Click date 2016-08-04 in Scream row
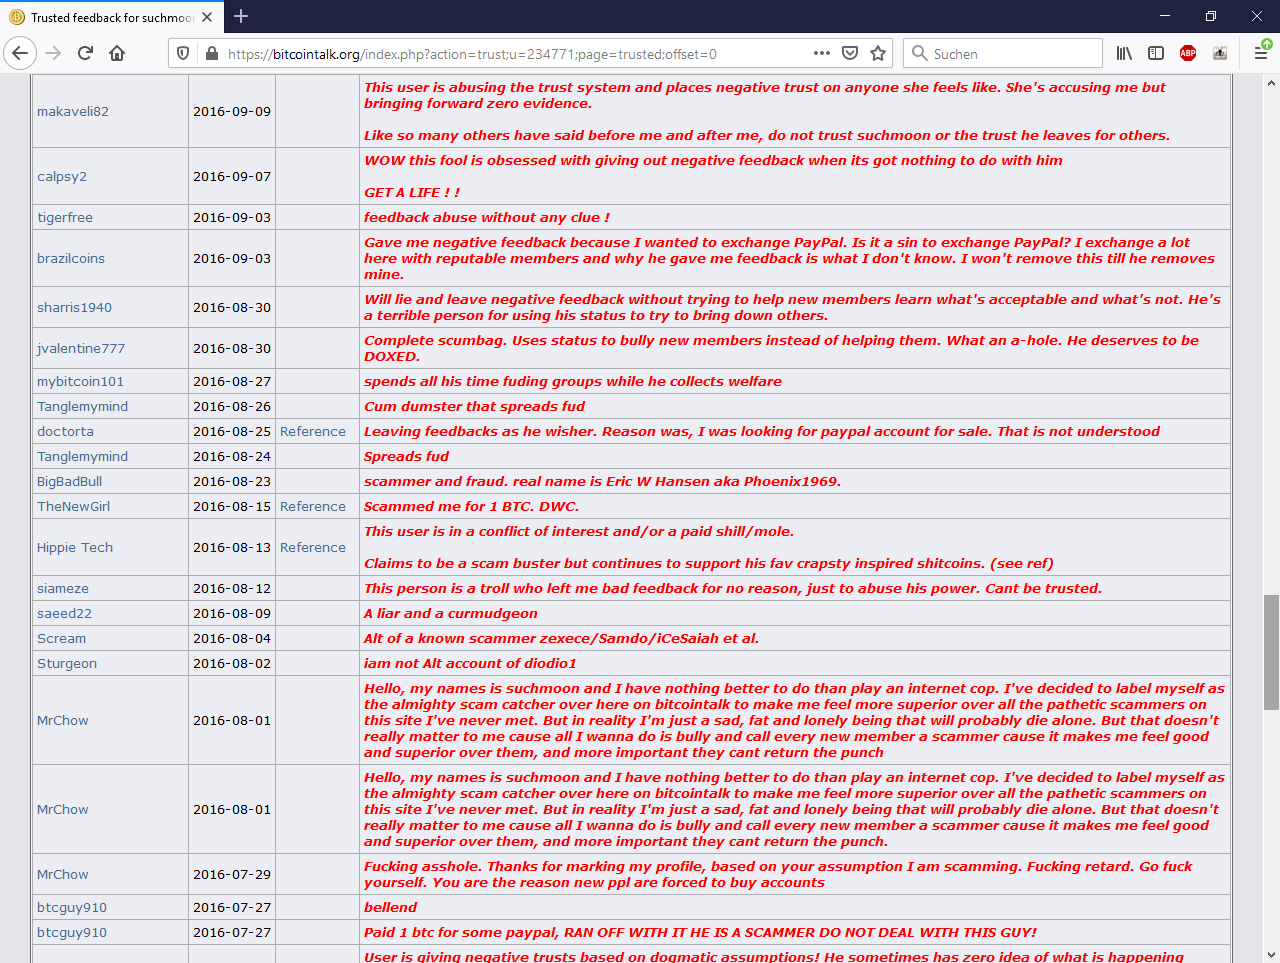Viewport: 1280px width, 963px height. pyautogui.click(x=232, y=638)
